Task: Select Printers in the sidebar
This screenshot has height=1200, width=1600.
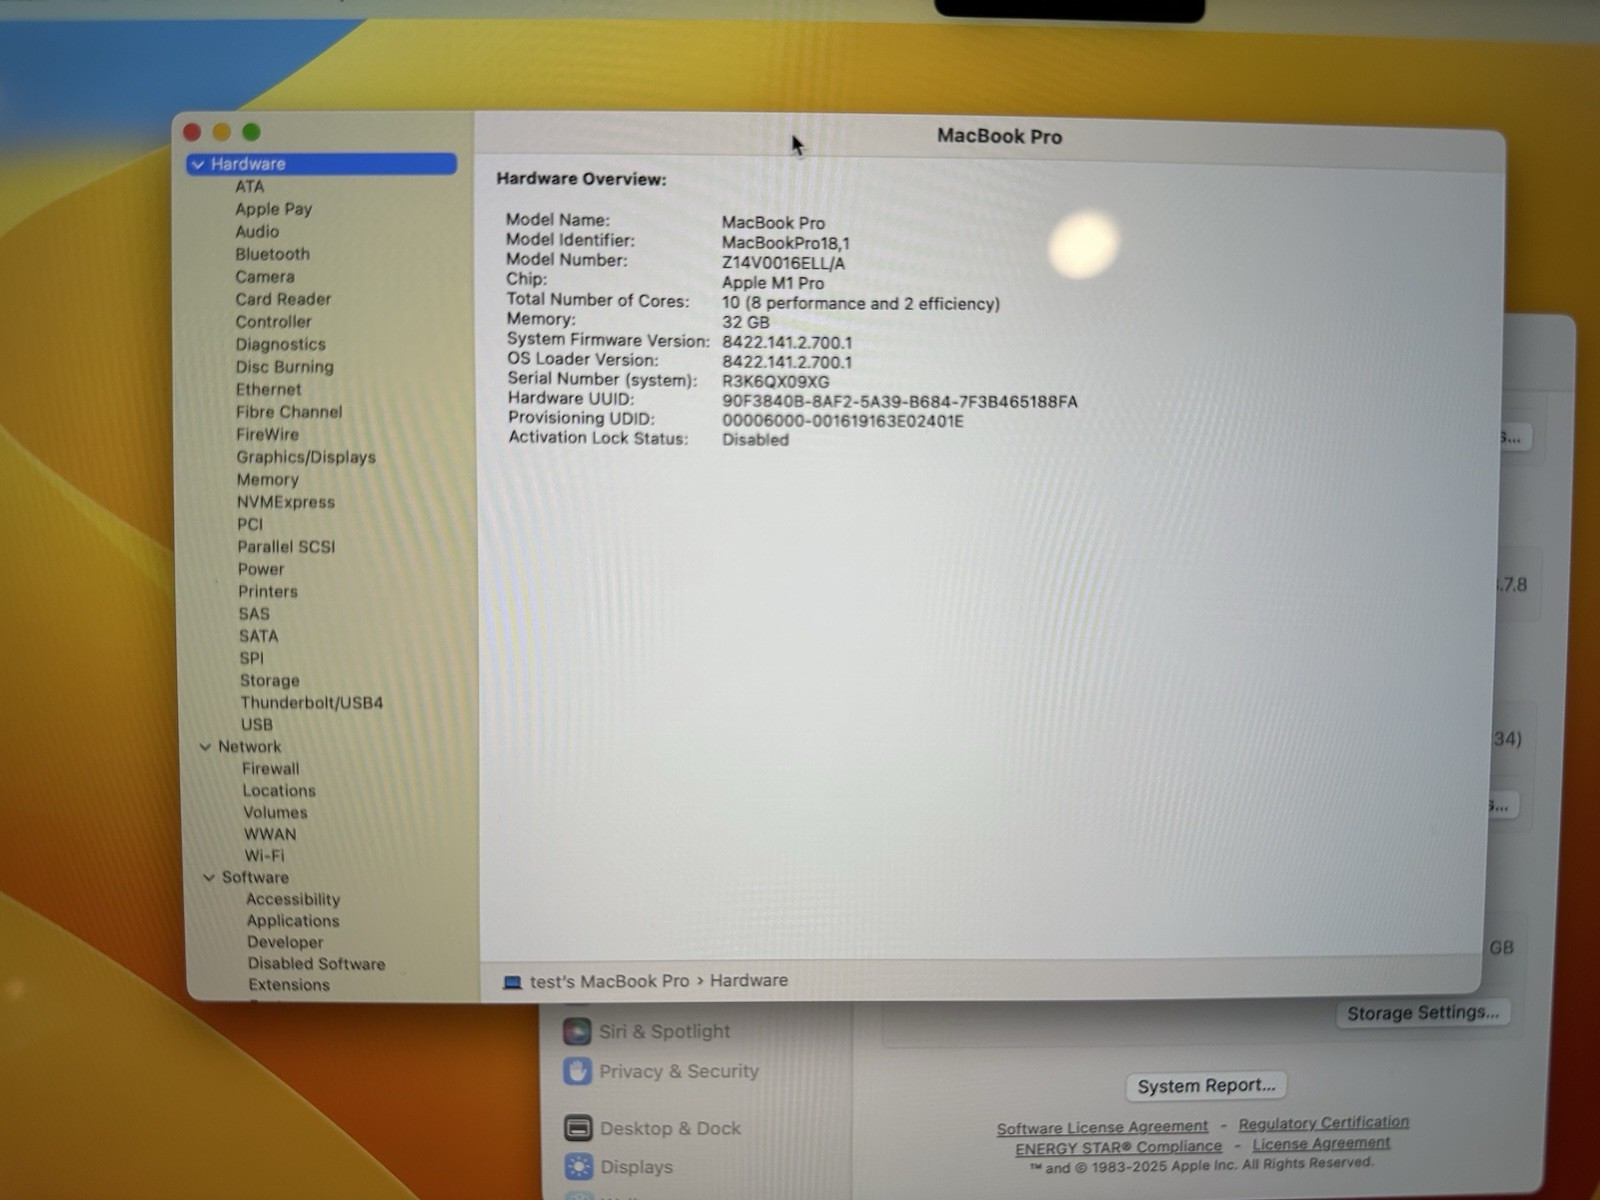Action: pyautogui.click(x=267, y=591)
